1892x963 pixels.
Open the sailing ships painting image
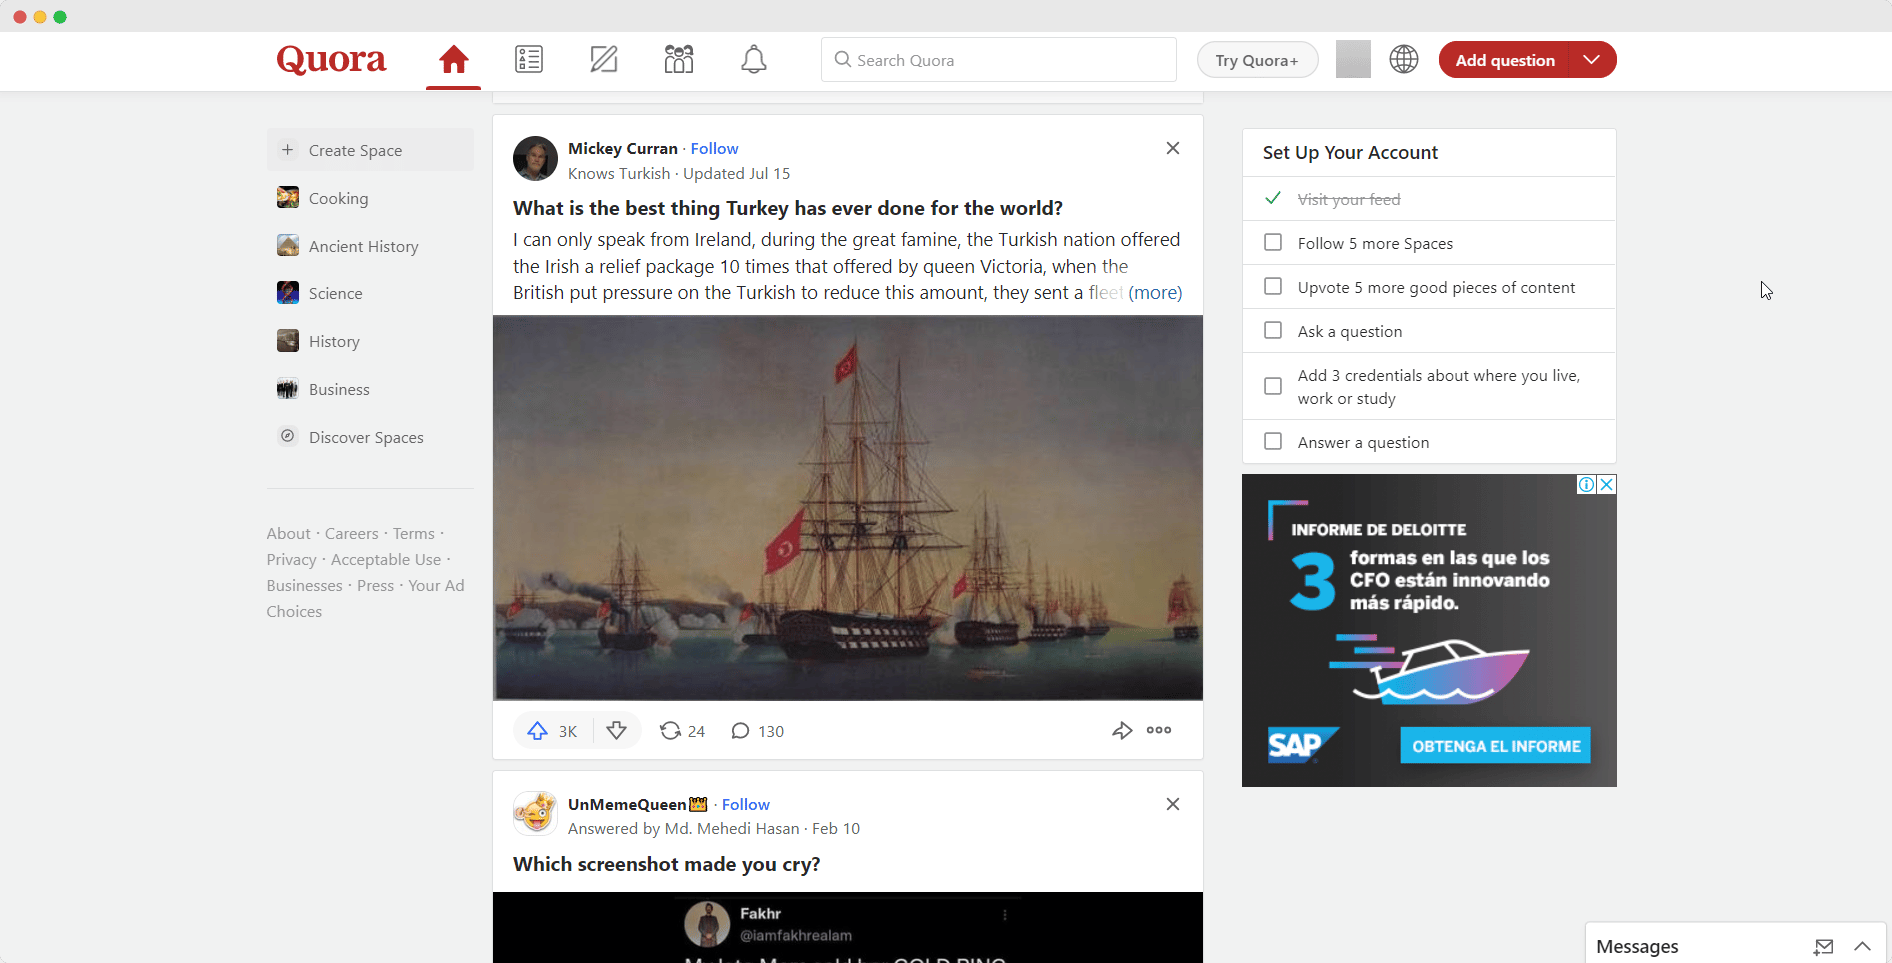(848, 508)
